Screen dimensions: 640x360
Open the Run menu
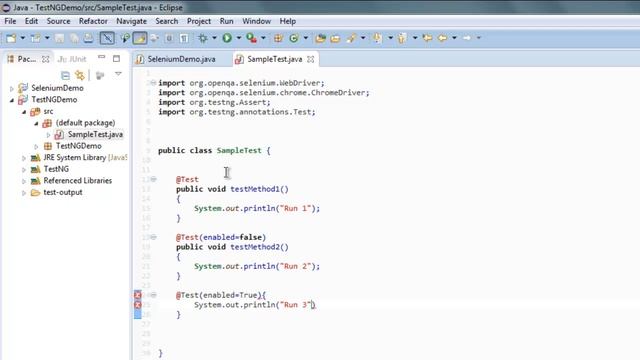click(227, 21)
